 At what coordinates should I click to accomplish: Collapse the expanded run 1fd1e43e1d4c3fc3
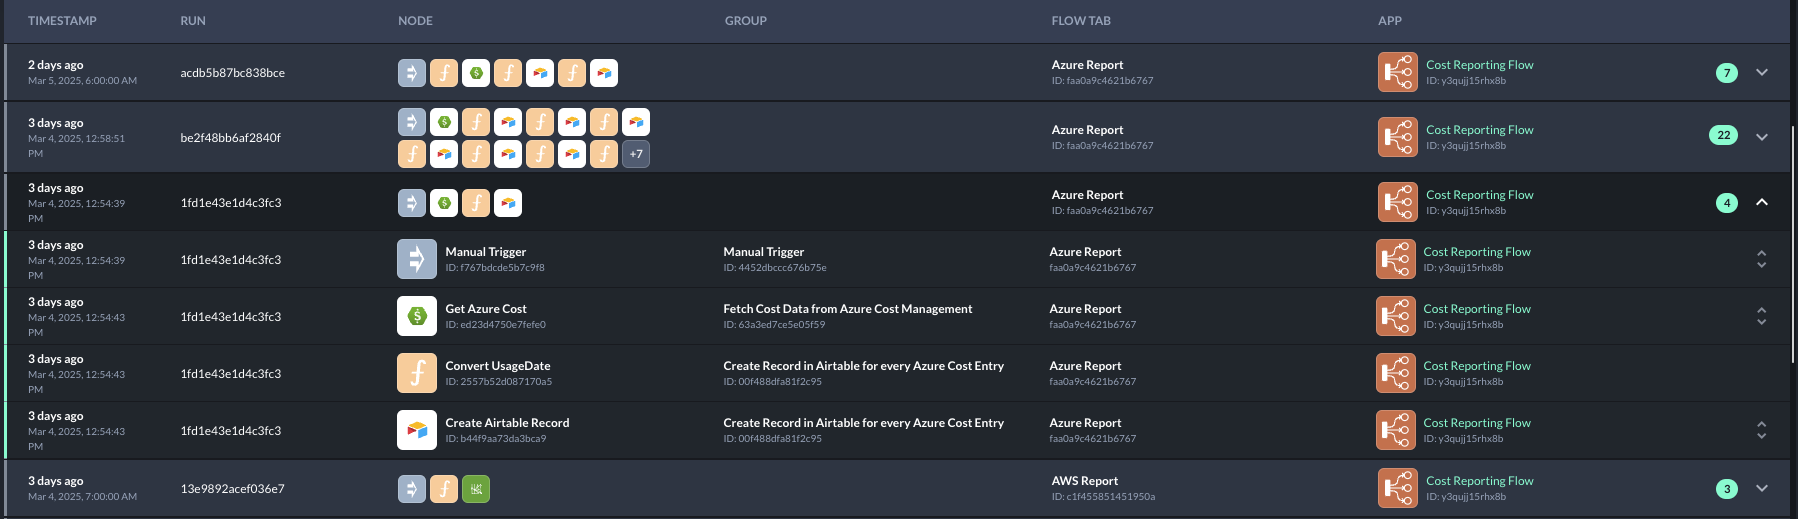1762,202
